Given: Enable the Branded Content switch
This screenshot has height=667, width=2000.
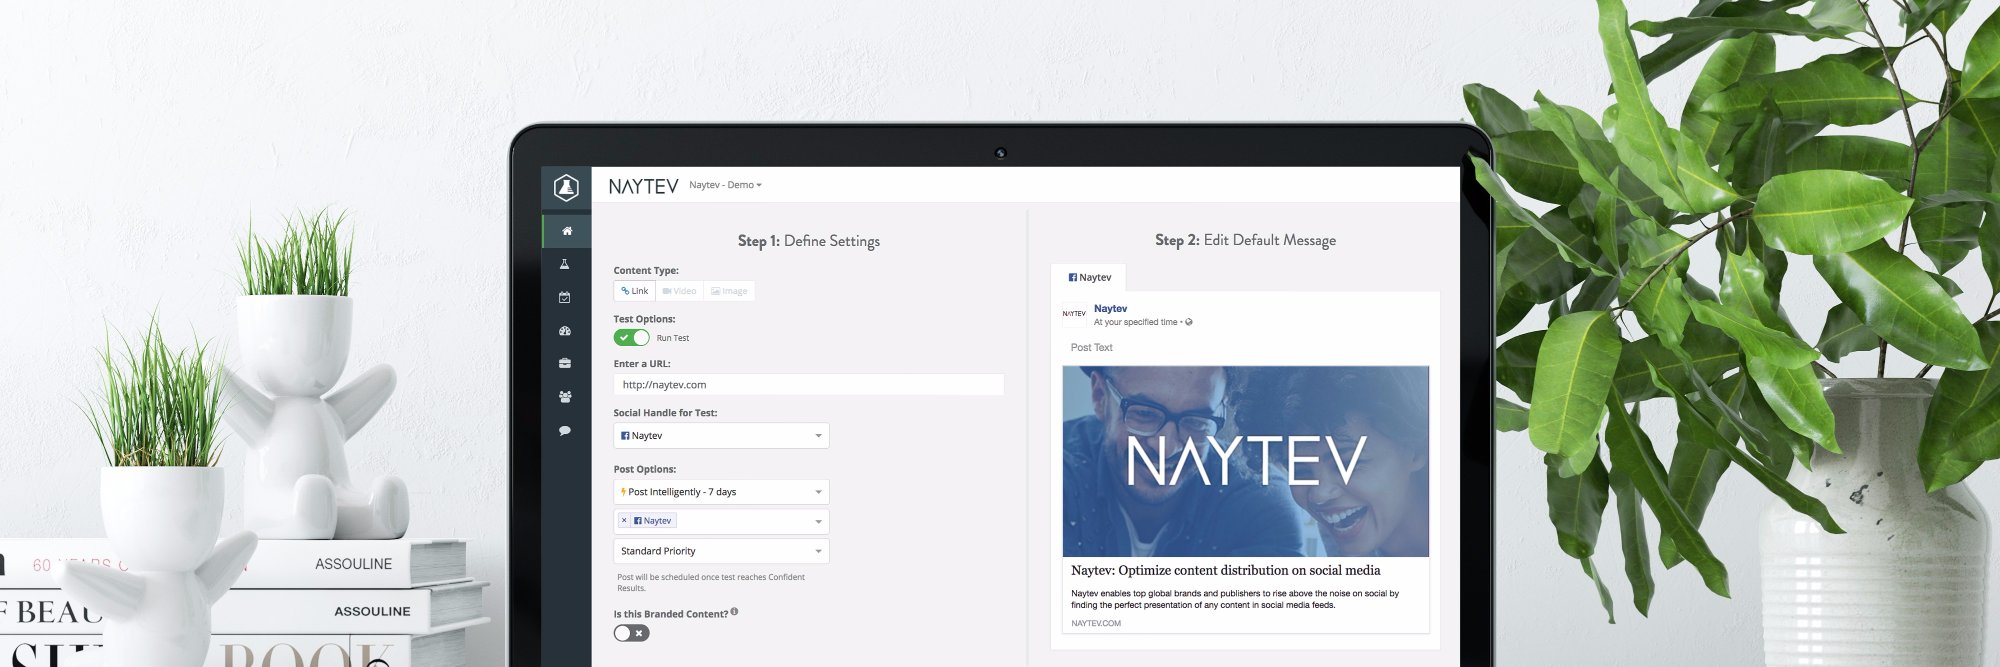Looking at the screenshot, I should click(631, 633).
